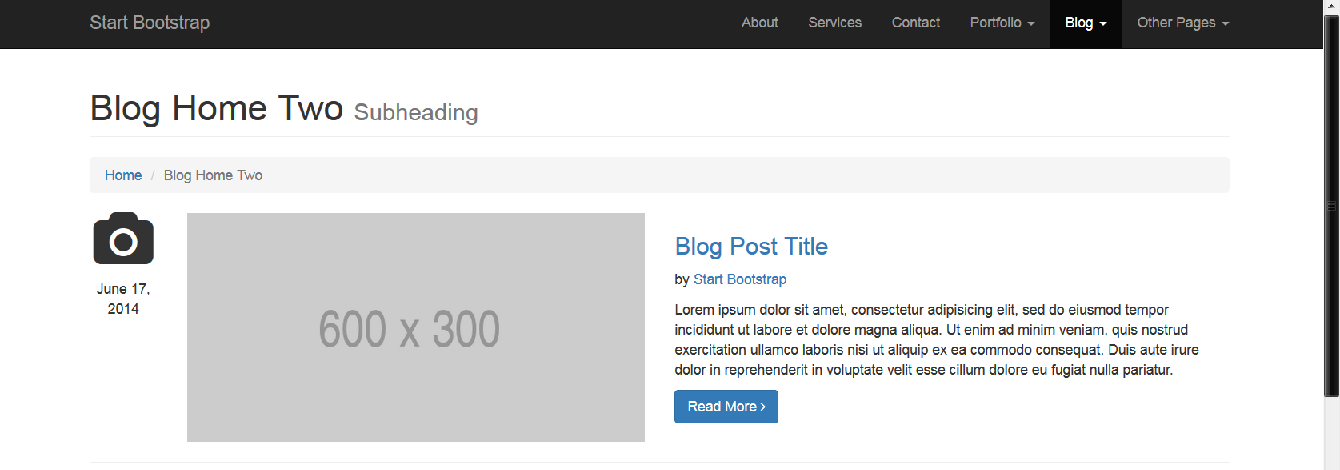1340x470 pixels.
Task: Open the Services nav item
Action: point(835,23)
